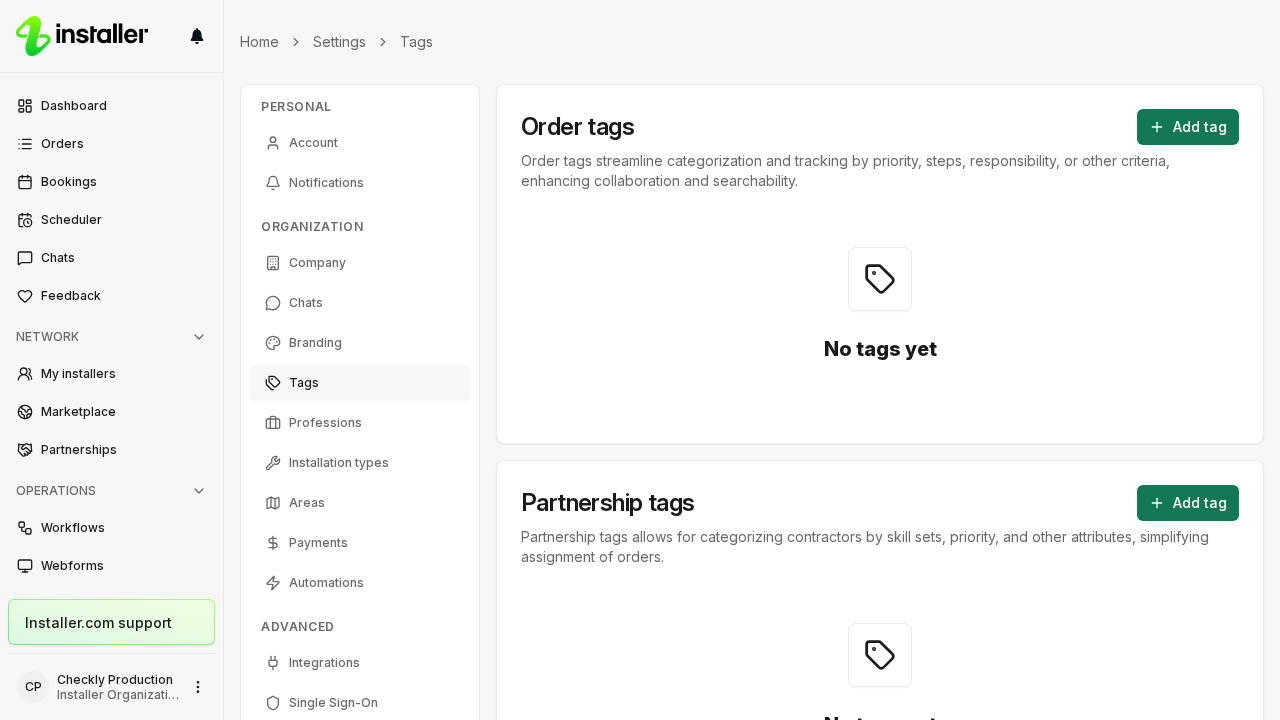Viewport: 1280px width, 720px height.
Task: Open the Dashboard icon in sidebar
Action: coord(25,106)
